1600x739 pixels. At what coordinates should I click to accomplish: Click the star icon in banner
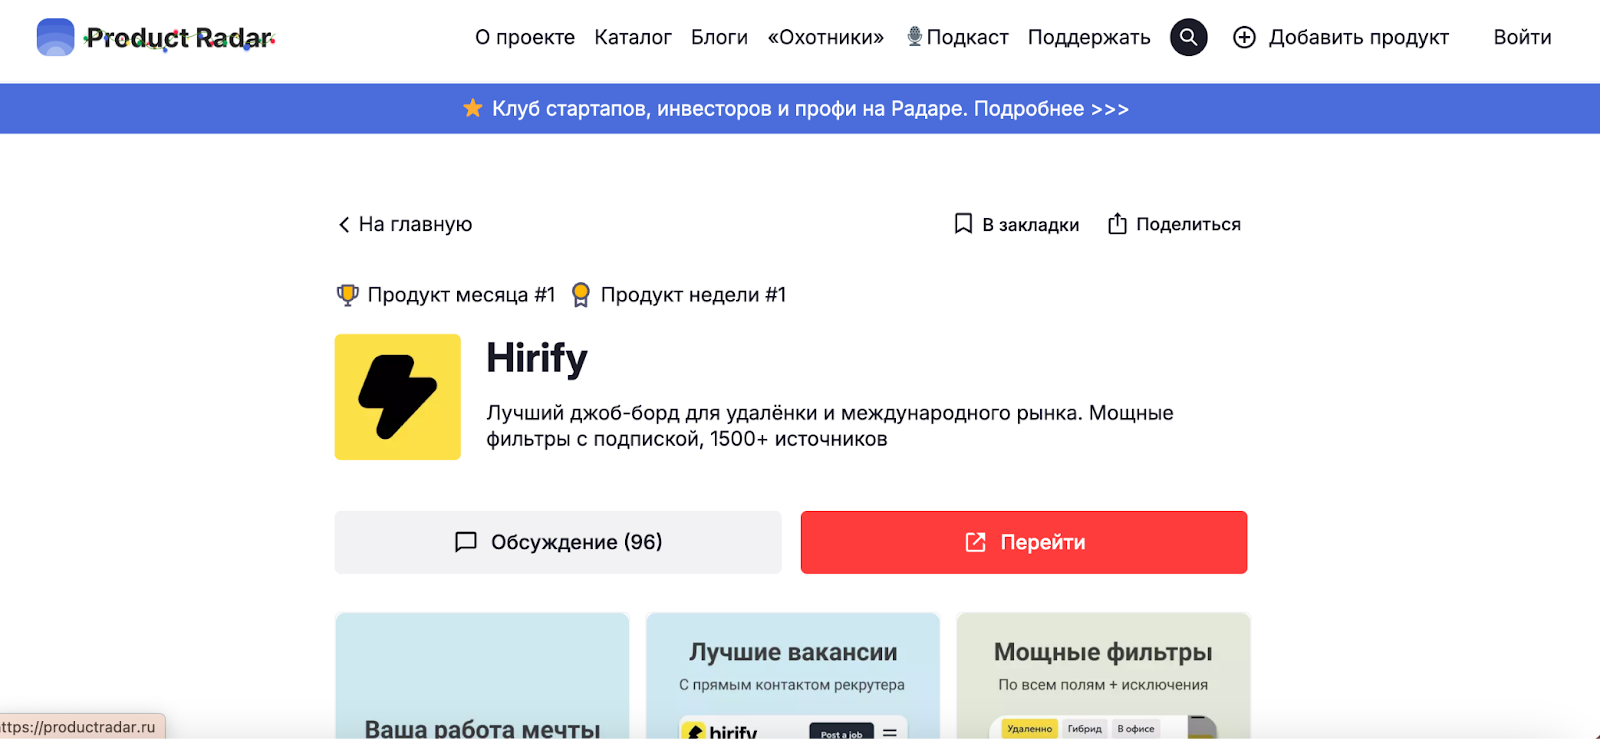pos(473,108)
